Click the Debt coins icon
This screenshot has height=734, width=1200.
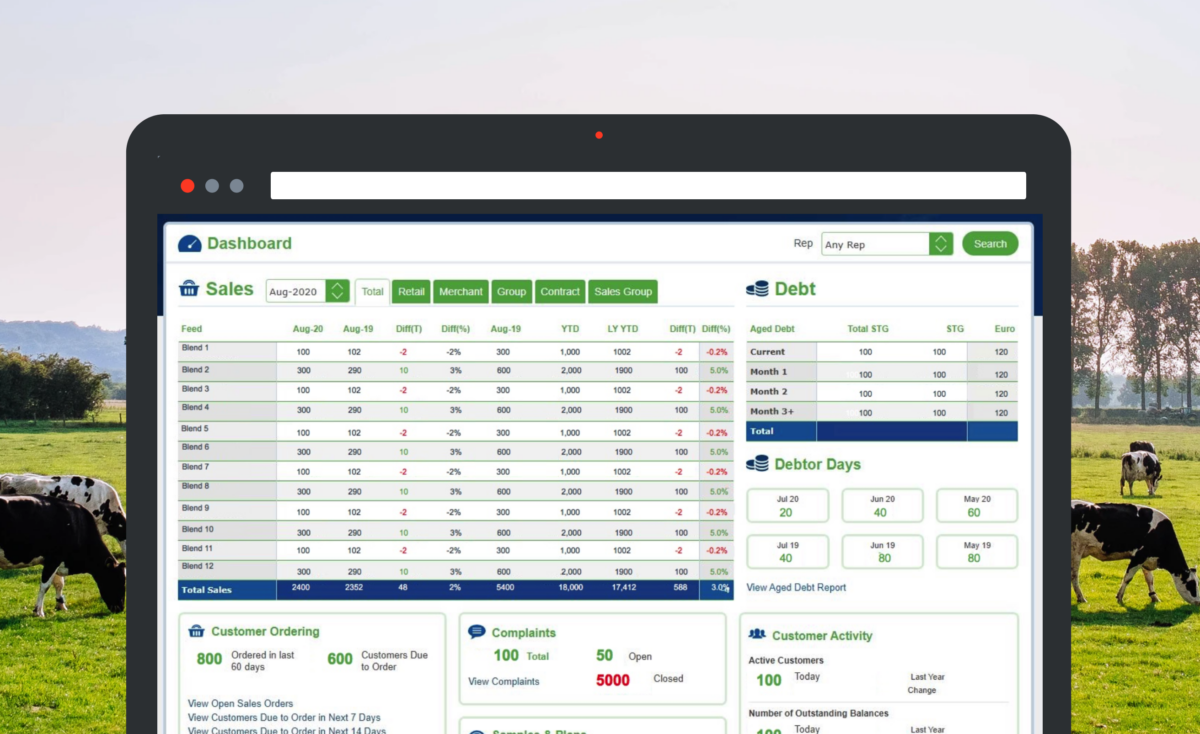(x=757, y=288)
